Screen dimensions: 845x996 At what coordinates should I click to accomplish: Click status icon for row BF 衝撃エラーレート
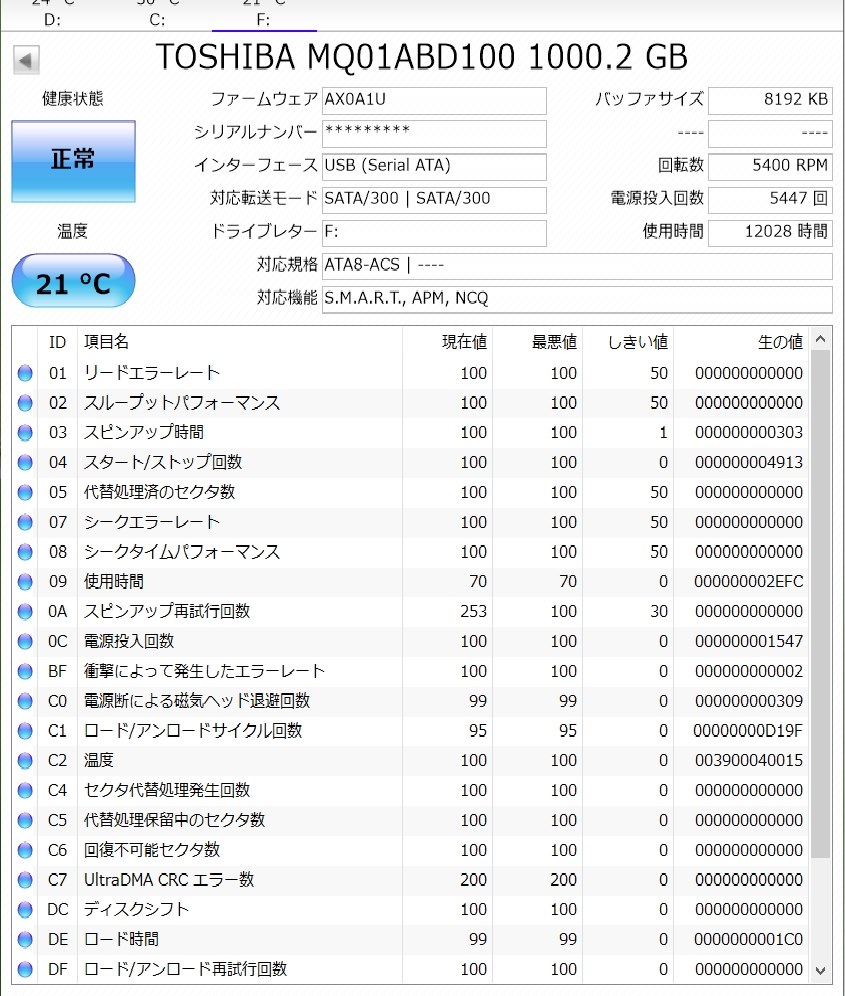click(25, 671)
